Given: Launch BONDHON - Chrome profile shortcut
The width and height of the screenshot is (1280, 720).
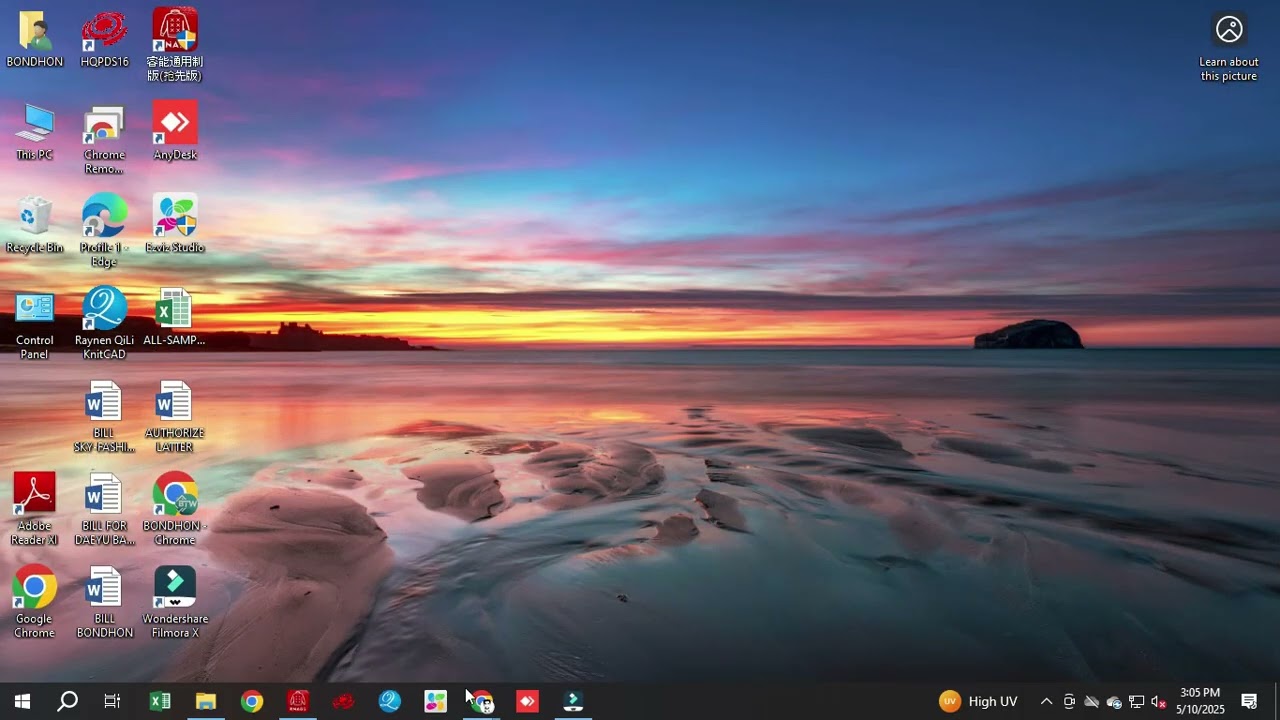Looking at the screenshot, I should click(175, 510).
